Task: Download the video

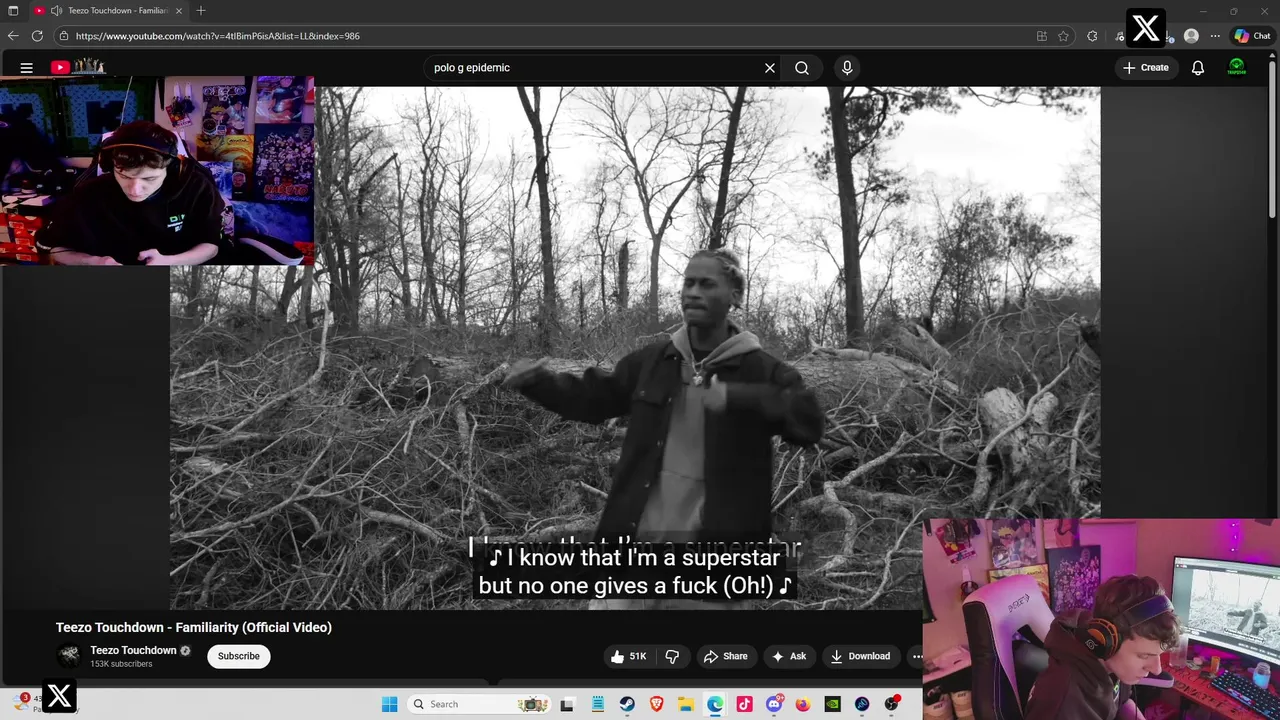Action: [x=860, y=656]
